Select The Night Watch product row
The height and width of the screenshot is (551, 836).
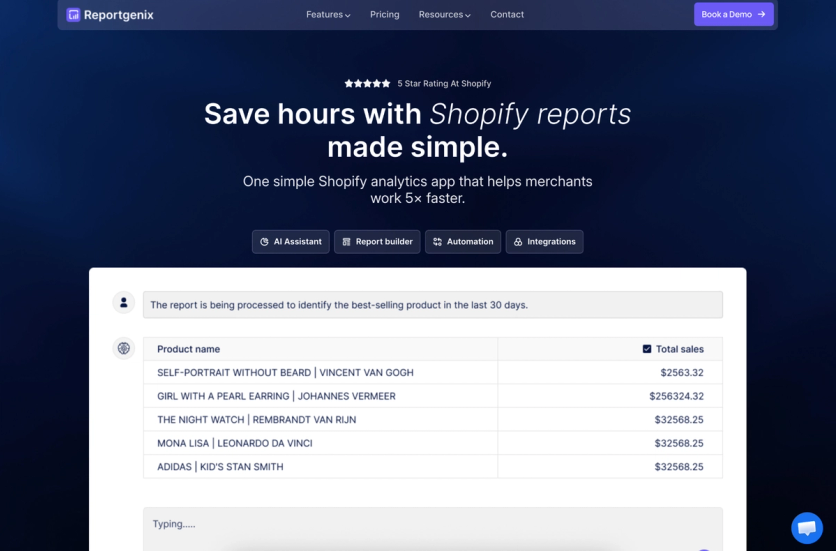[432, 419]
